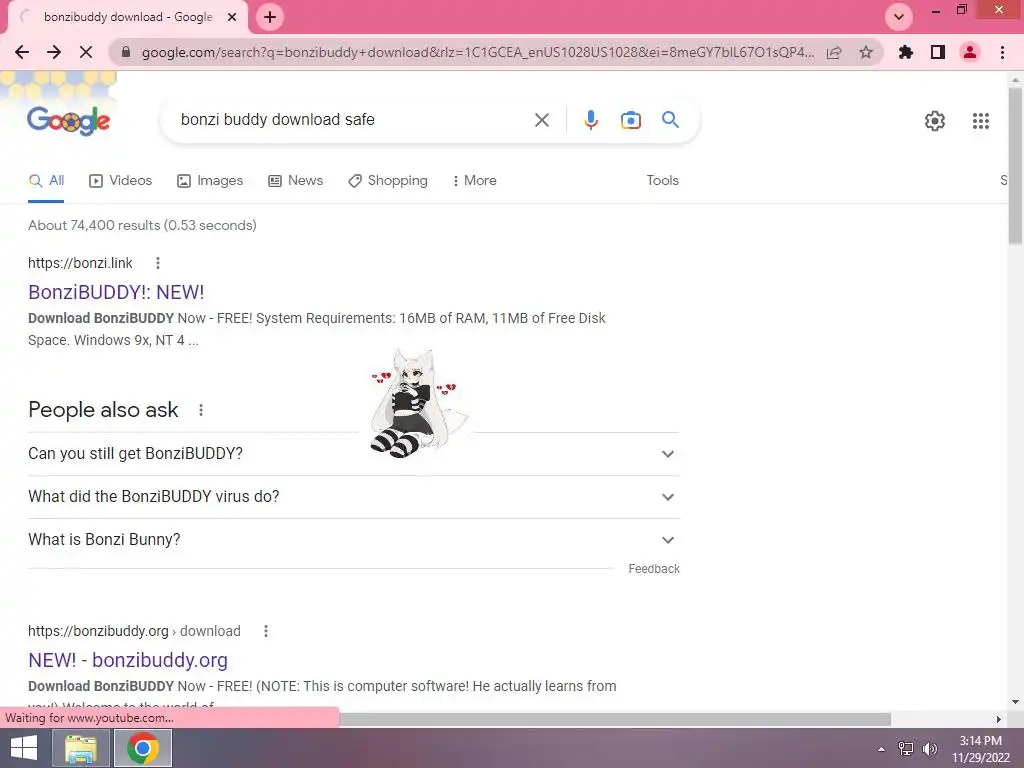
Task: Open a new tab
Action: point(270,17)
